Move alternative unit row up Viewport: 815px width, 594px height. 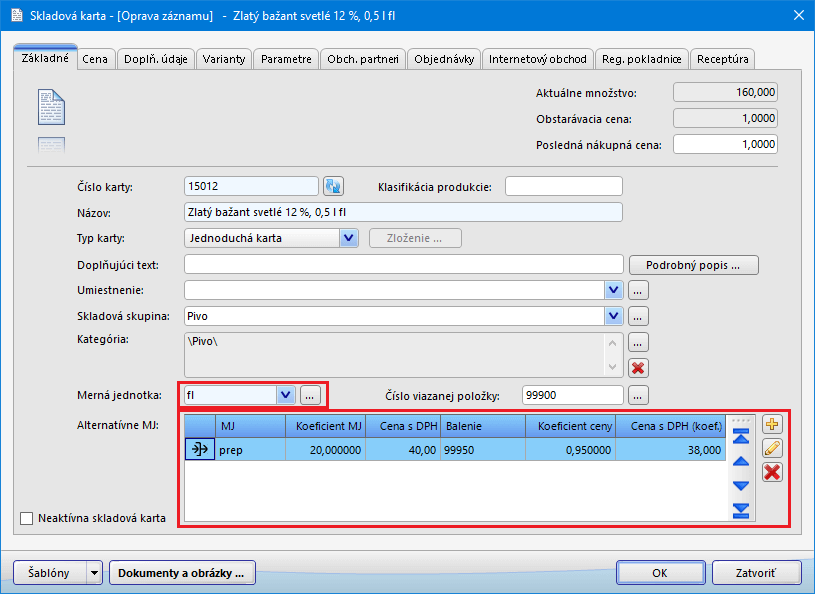[x=741, y=461]
